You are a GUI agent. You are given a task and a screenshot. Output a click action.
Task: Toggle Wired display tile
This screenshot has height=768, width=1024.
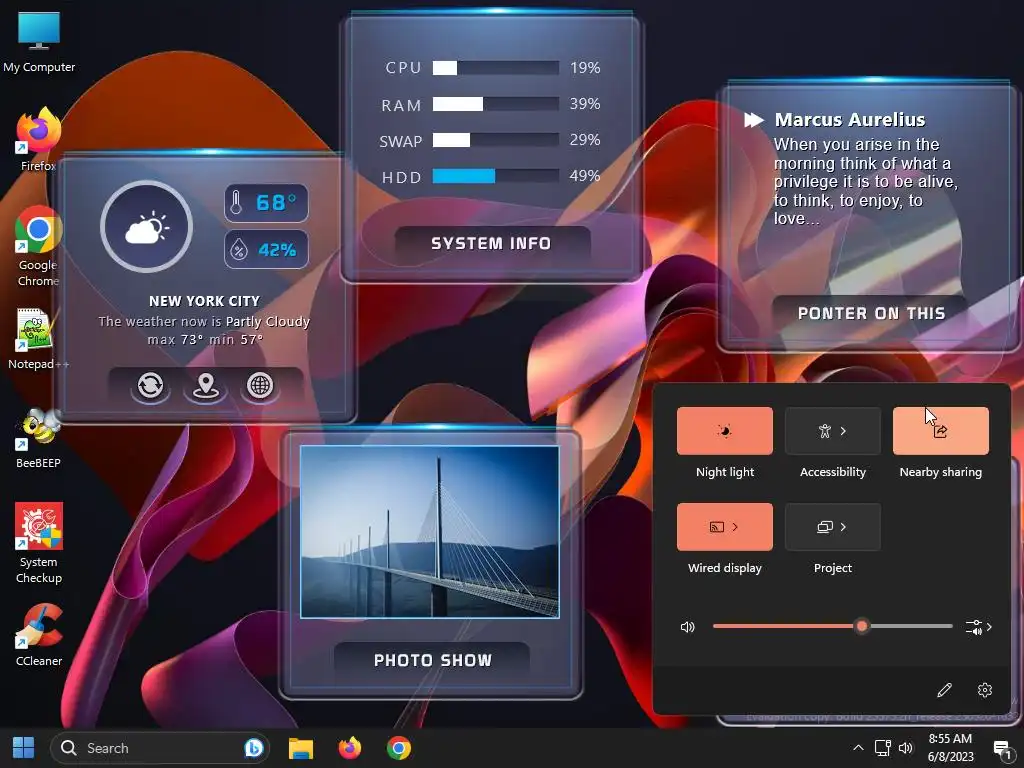(x=725, y=527)
